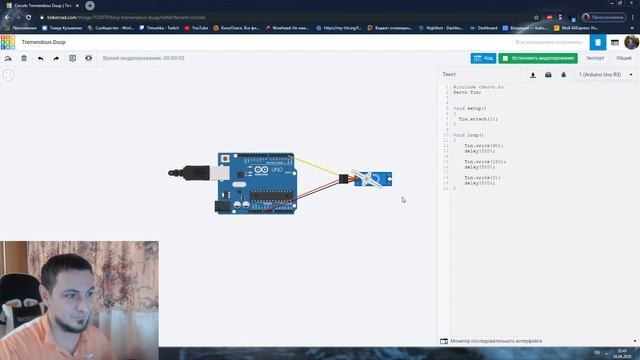Open a new browser tab
Viewport: 640px width, 360px height.
90,6
